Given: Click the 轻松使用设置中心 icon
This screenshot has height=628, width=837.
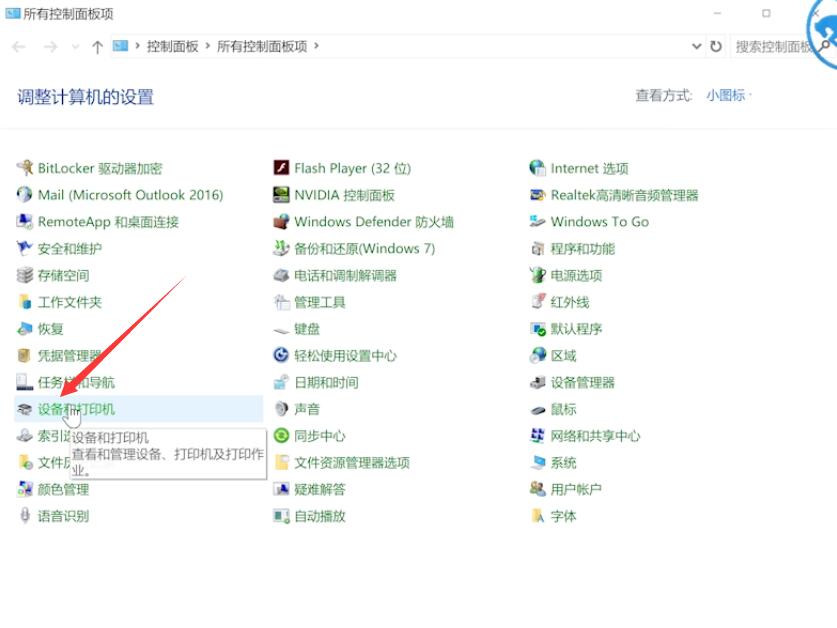Looking at the screenshot, I should (x=281, y=355).
